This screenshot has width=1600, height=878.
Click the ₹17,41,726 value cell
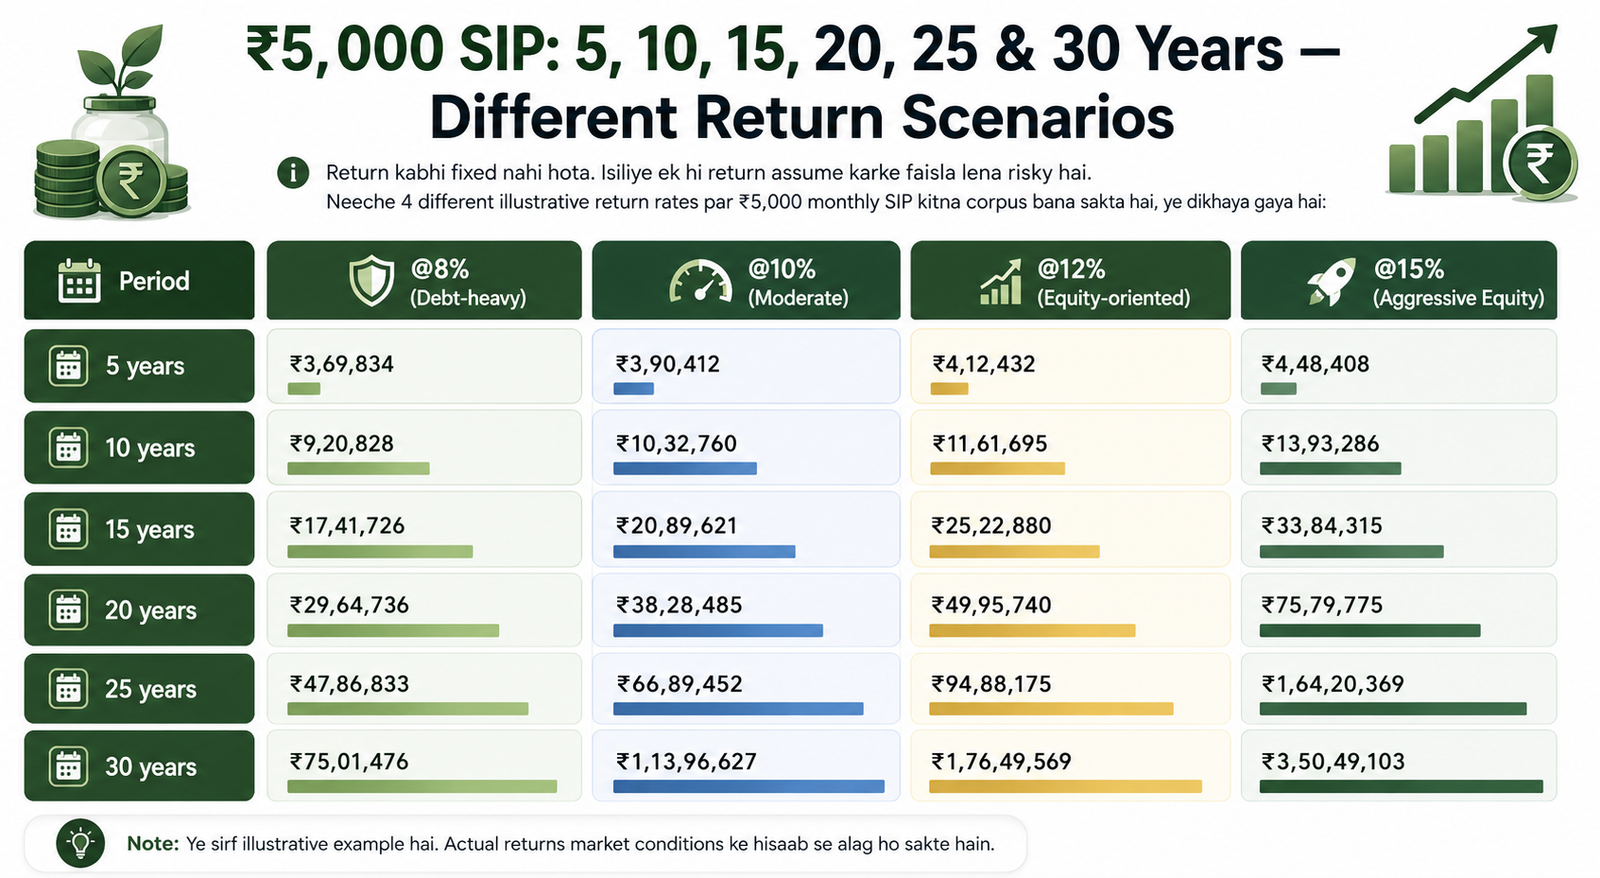coord(424,529)
